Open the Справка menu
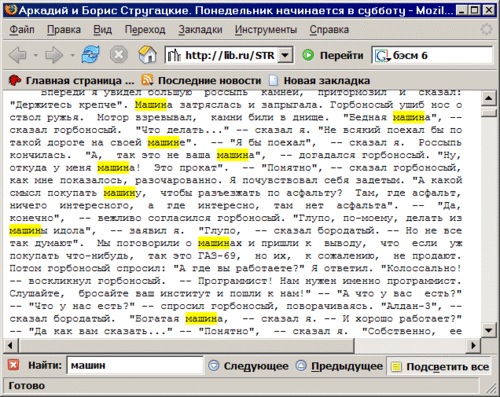The width and height of the screenshot is (500, 397). click(329, 30)
